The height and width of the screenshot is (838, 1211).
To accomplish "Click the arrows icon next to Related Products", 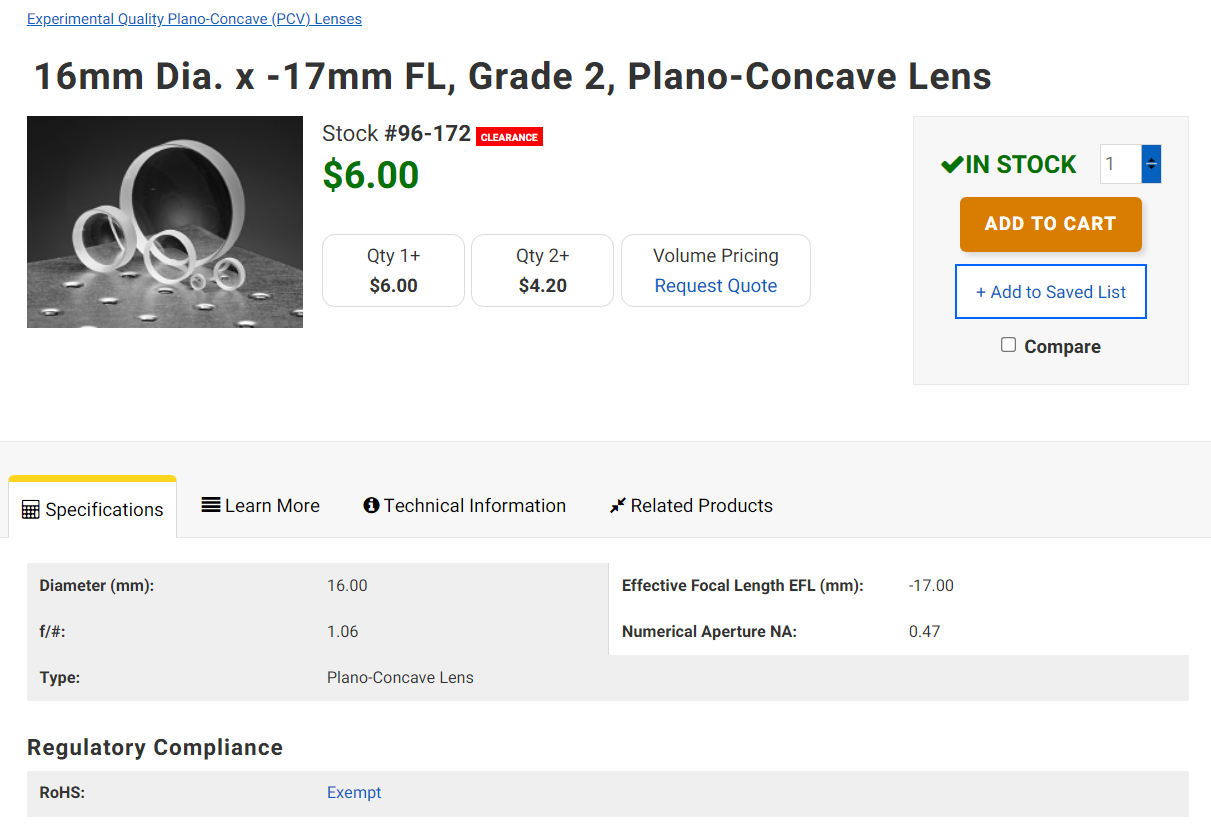I will (x=618, y=503).
